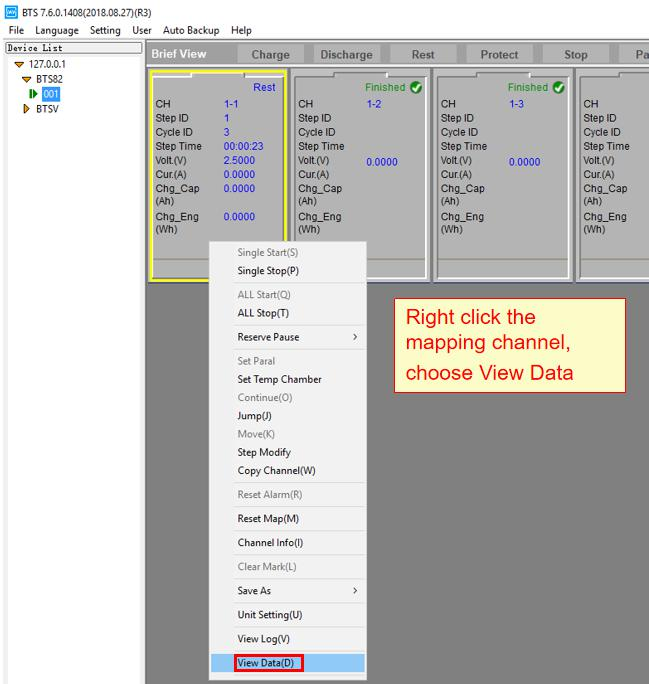This screenshot has width=649, height=684.
Task: Select the channel 1-3 card
Action: pos(502,174)
